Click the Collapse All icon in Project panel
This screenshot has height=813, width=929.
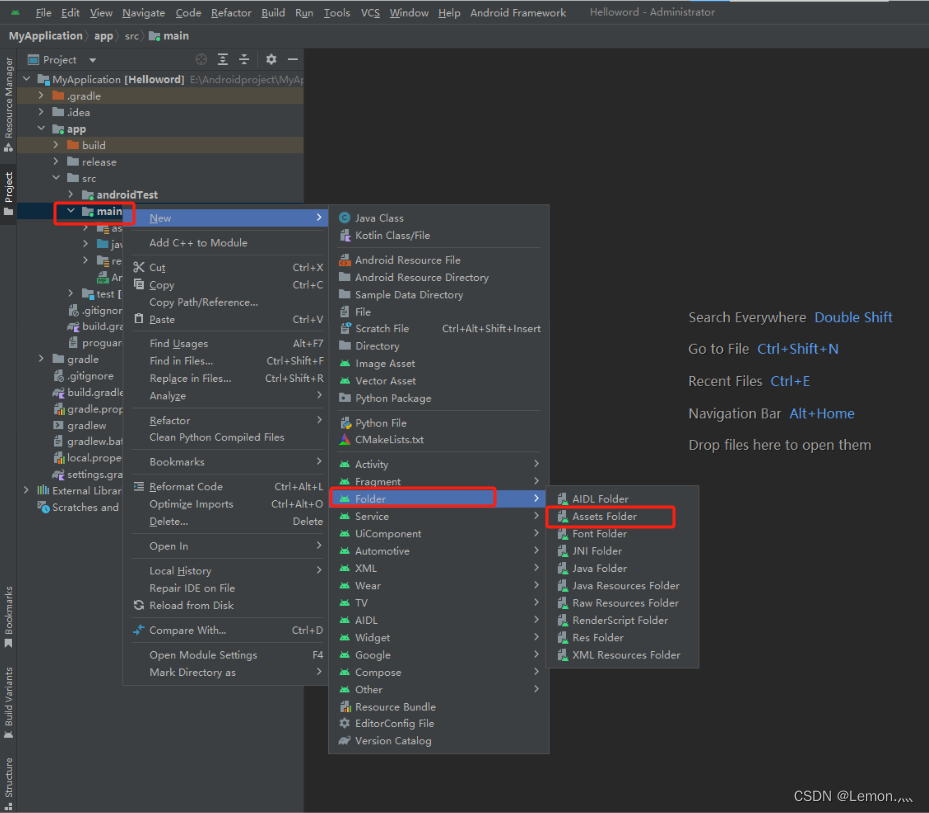244,59
